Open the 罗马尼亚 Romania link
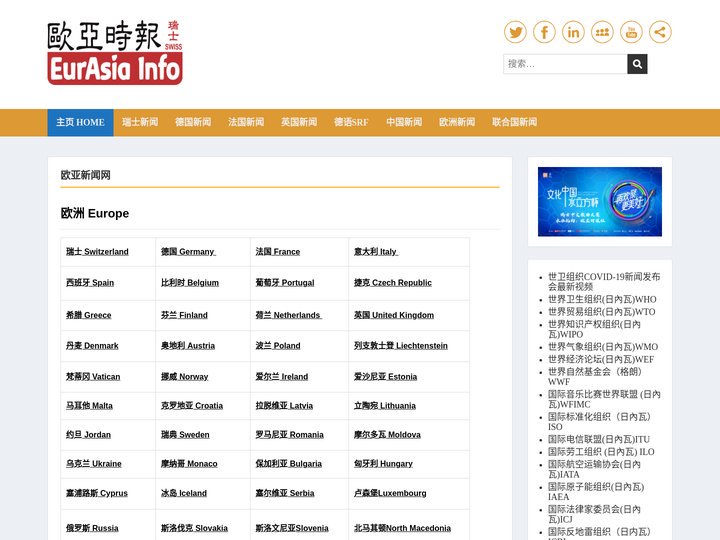 pyautogui.click(x=290, y=435)
